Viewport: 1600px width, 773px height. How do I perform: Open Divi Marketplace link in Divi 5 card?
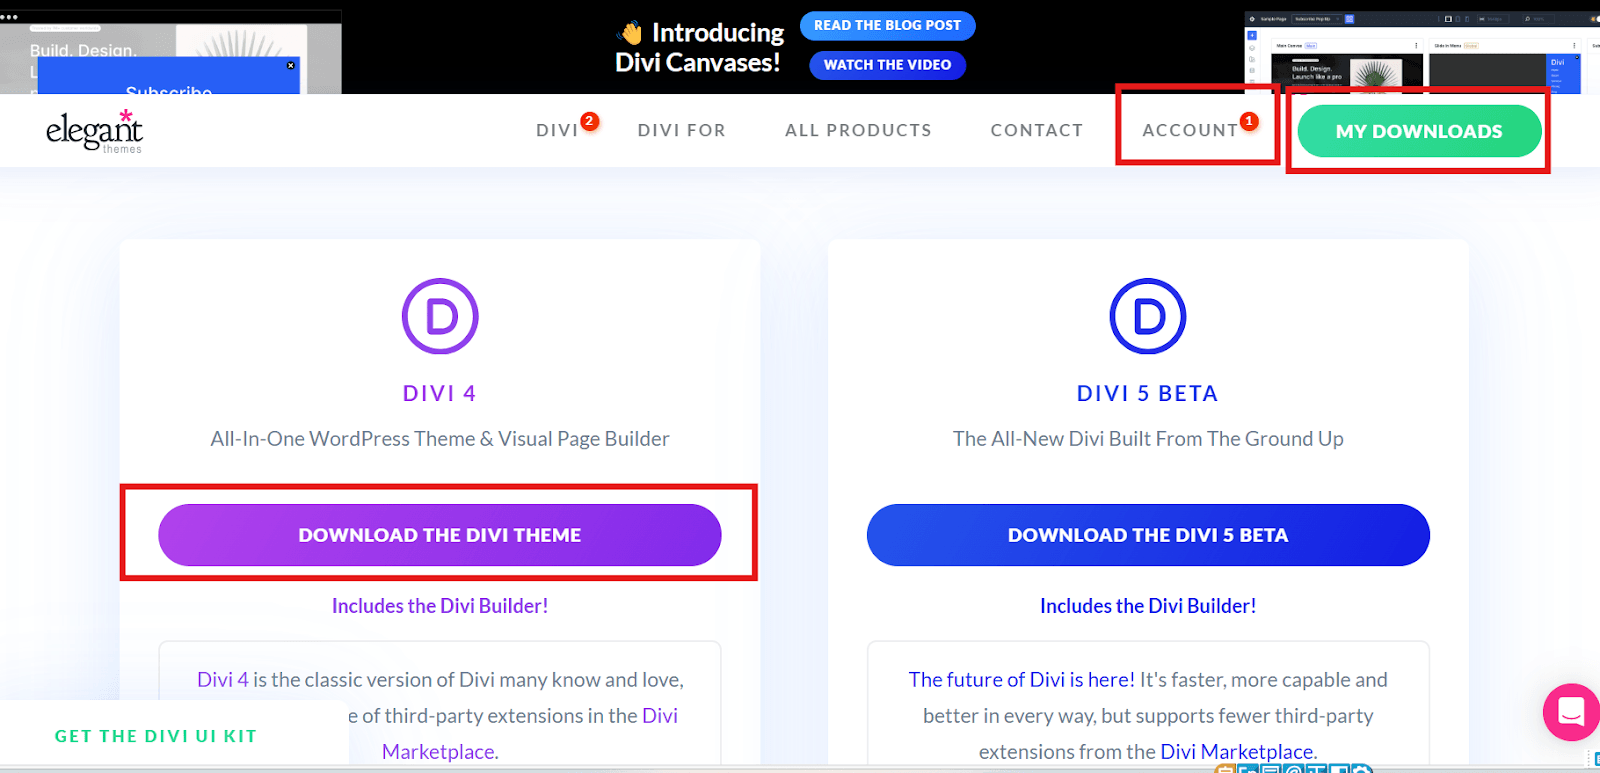point(1238,752)
